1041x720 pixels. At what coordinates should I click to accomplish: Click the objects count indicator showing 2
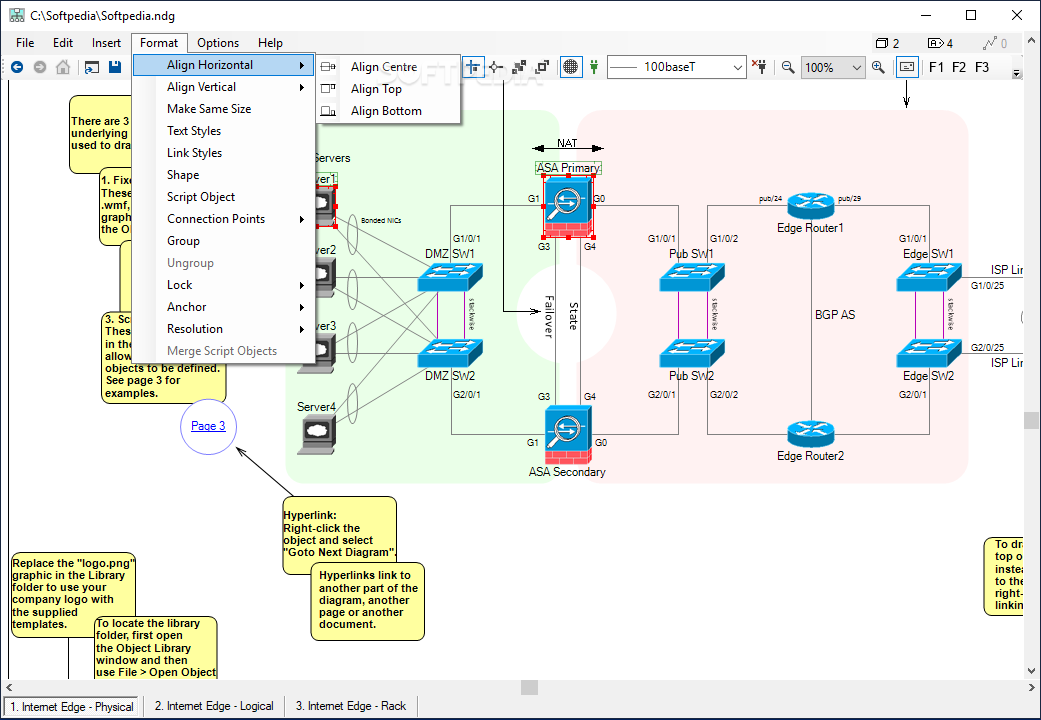[887, 43]
